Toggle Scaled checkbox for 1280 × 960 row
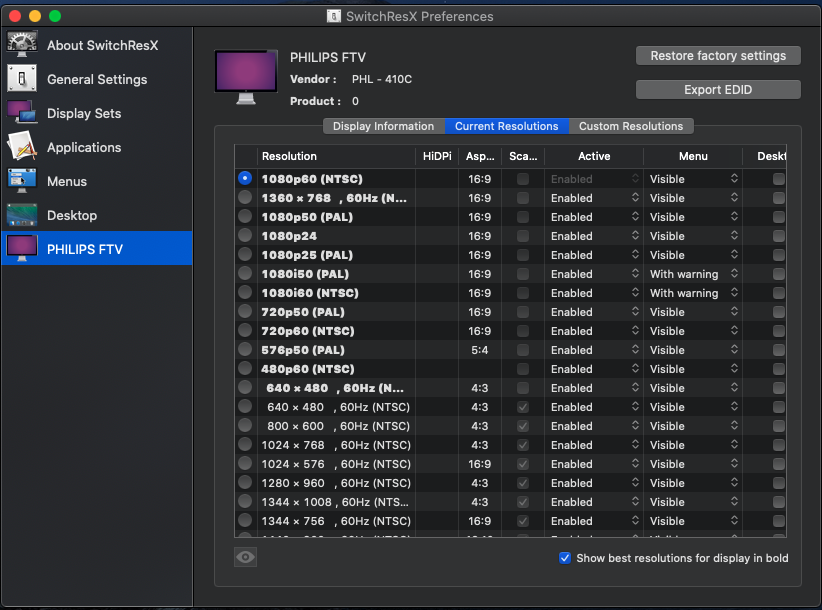The width and height of the screenshot is (822, 610). click(x=523, y=483)
